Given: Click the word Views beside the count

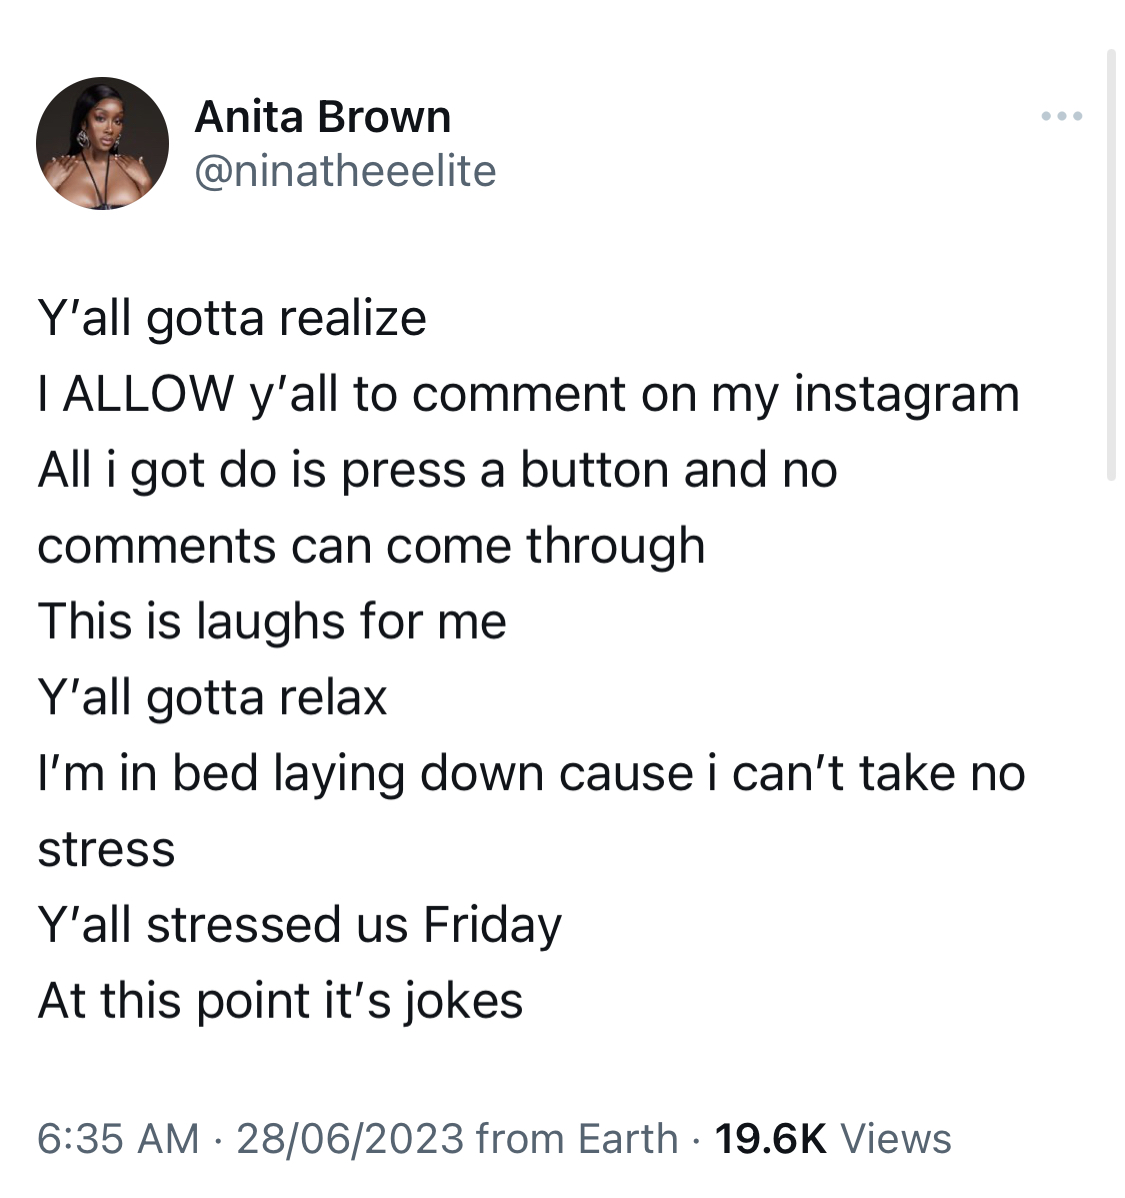Looking at the screenshot, I should tap(896, 1138).
